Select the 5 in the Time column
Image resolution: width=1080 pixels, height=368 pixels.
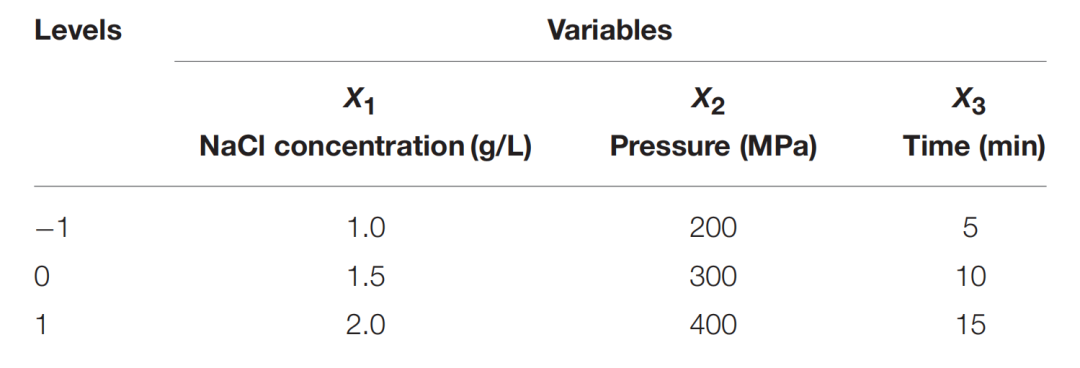coord(970,227)
